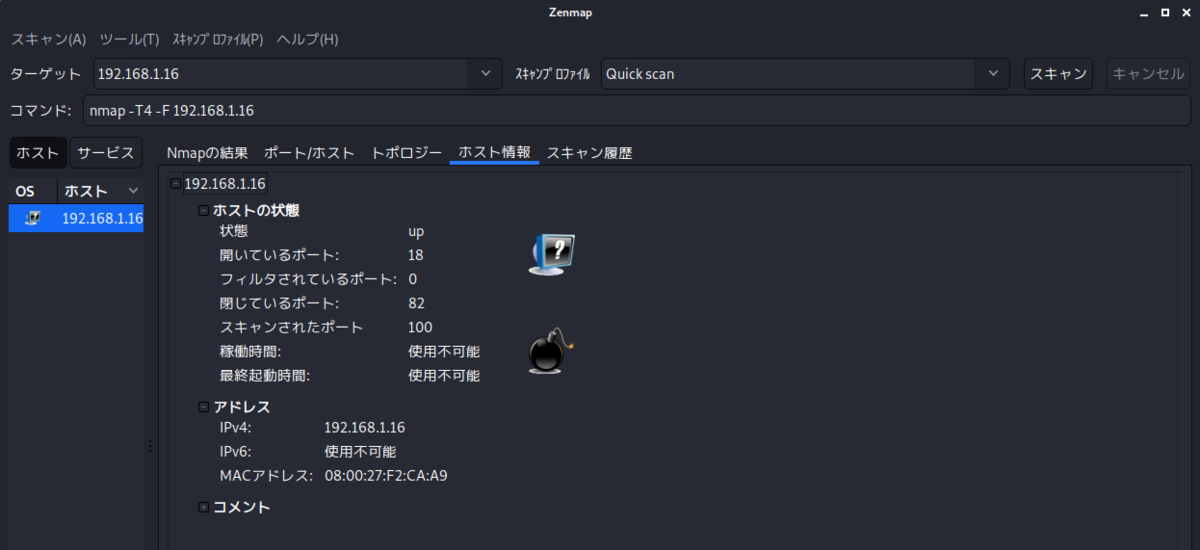This screenshot has width=1200, height=550.
Task: Click the 閉じているポート label
Action: 279,303
